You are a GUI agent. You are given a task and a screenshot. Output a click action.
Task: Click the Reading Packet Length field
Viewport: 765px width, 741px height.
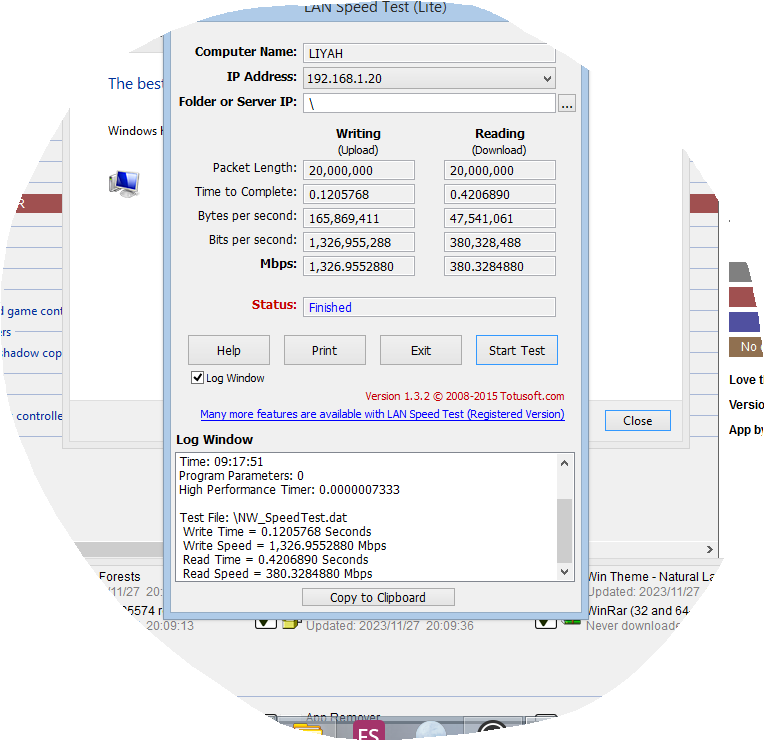pyautogui.click(x=500, y=170)
